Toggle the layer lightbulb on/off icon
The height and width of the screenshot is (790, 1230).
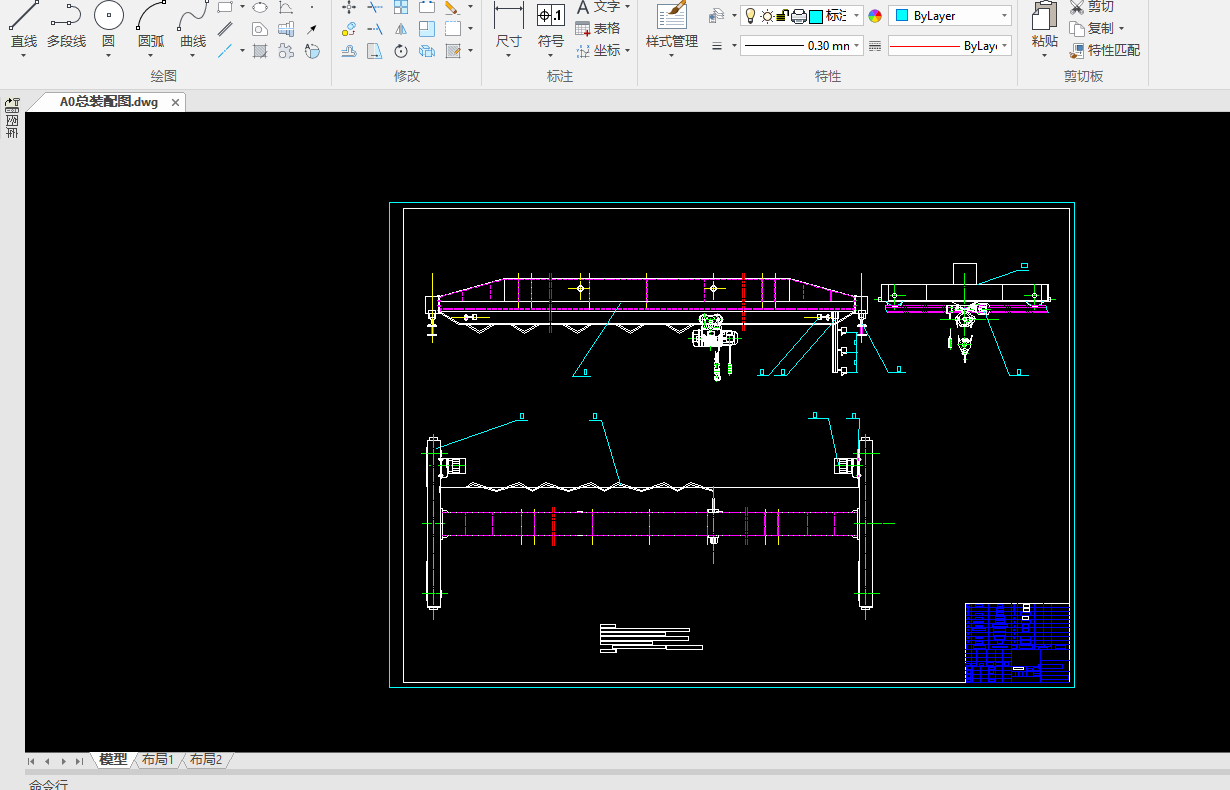[x=749, y=16]
